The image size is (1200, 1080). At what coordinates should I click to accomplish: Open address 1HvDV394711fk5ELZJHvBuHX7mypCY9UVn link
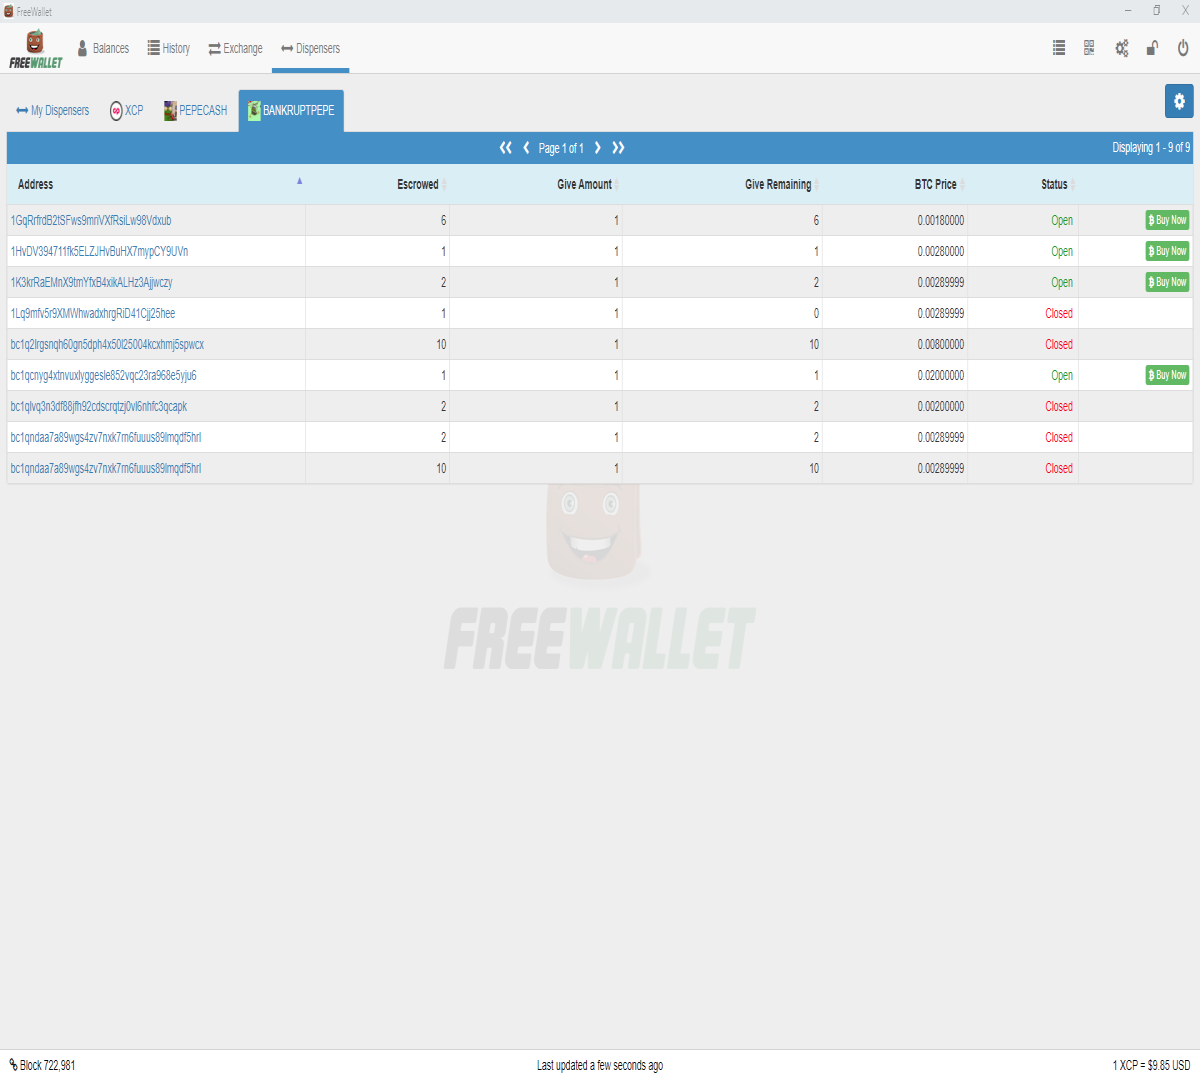pos(99,251)
